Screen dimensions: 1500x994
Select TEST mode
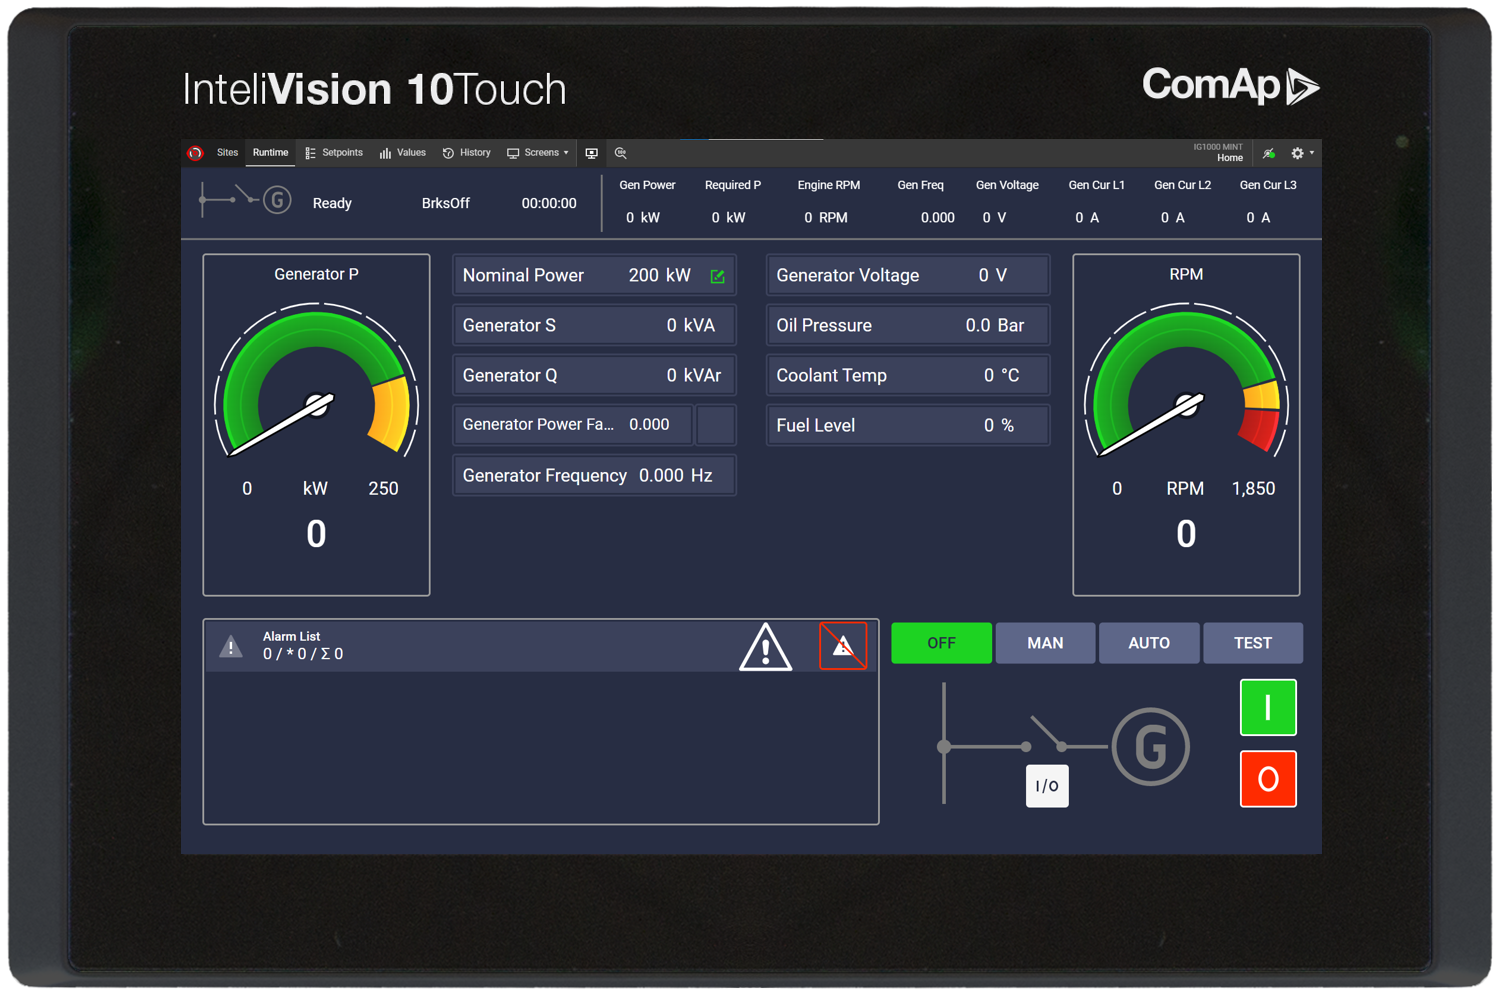click(1252, 643)
